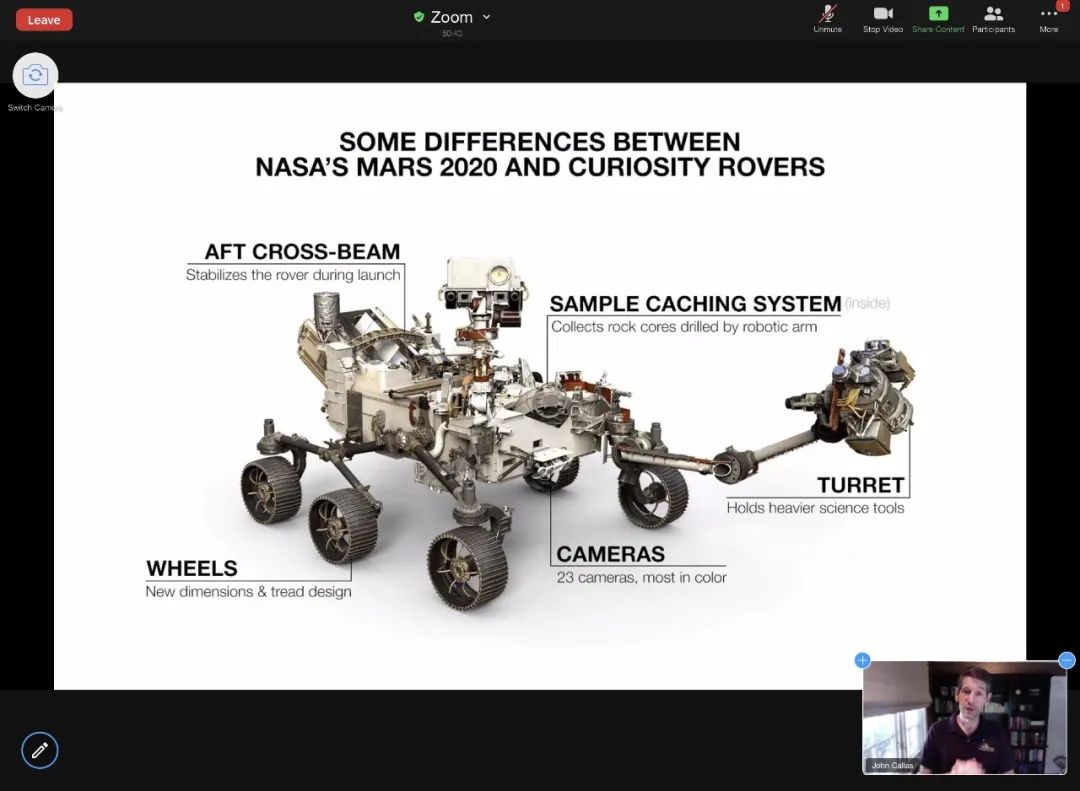Click "NASA'S MARS 2020 AND CURIOSITY ROVERS" line
This screenshot has height=791, width=1080.
point(540,167)
